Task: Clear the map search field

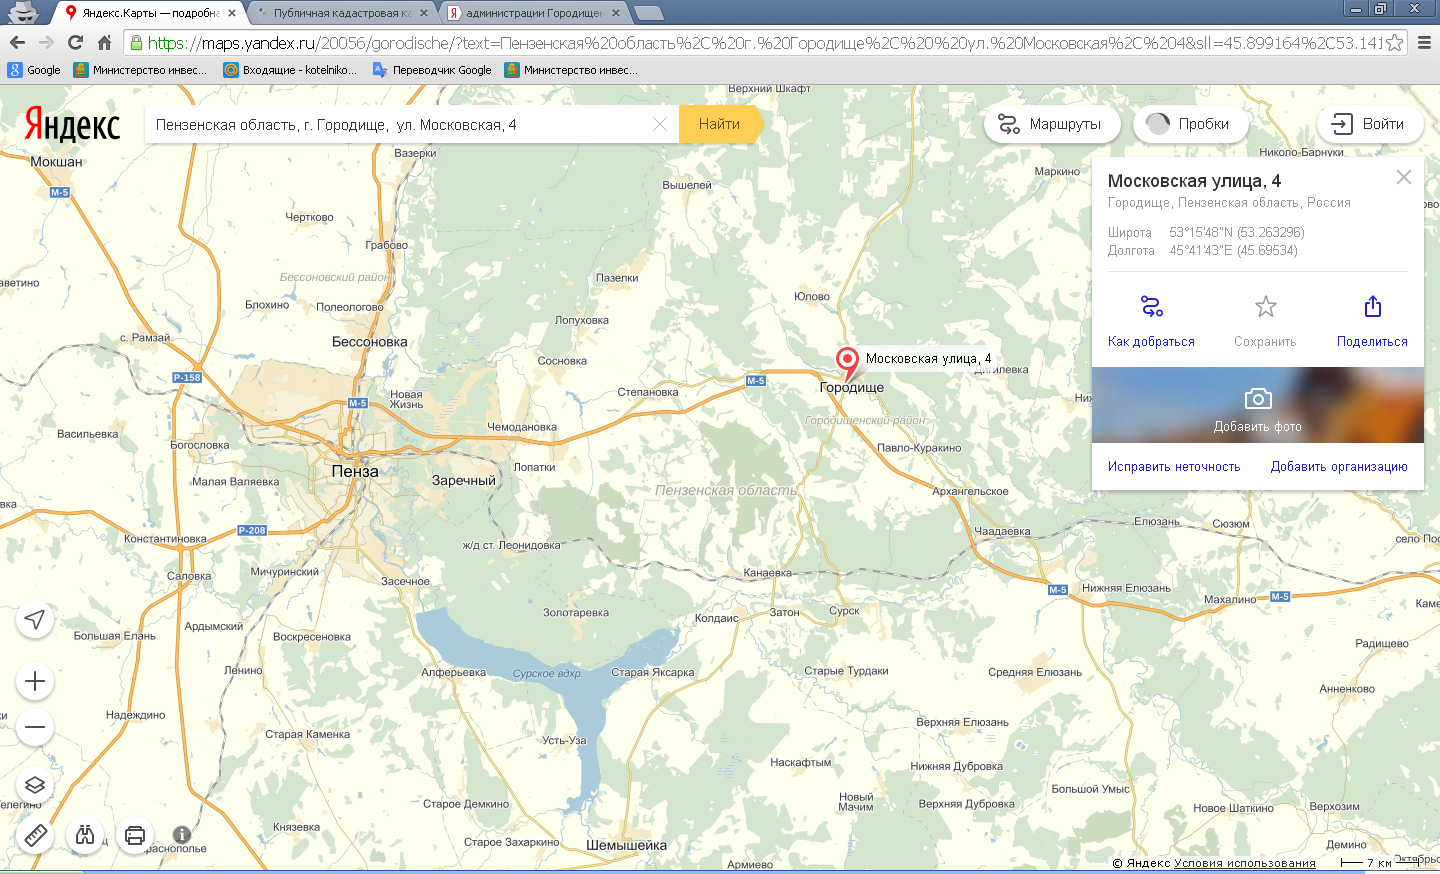Action: tap(660, 124)
